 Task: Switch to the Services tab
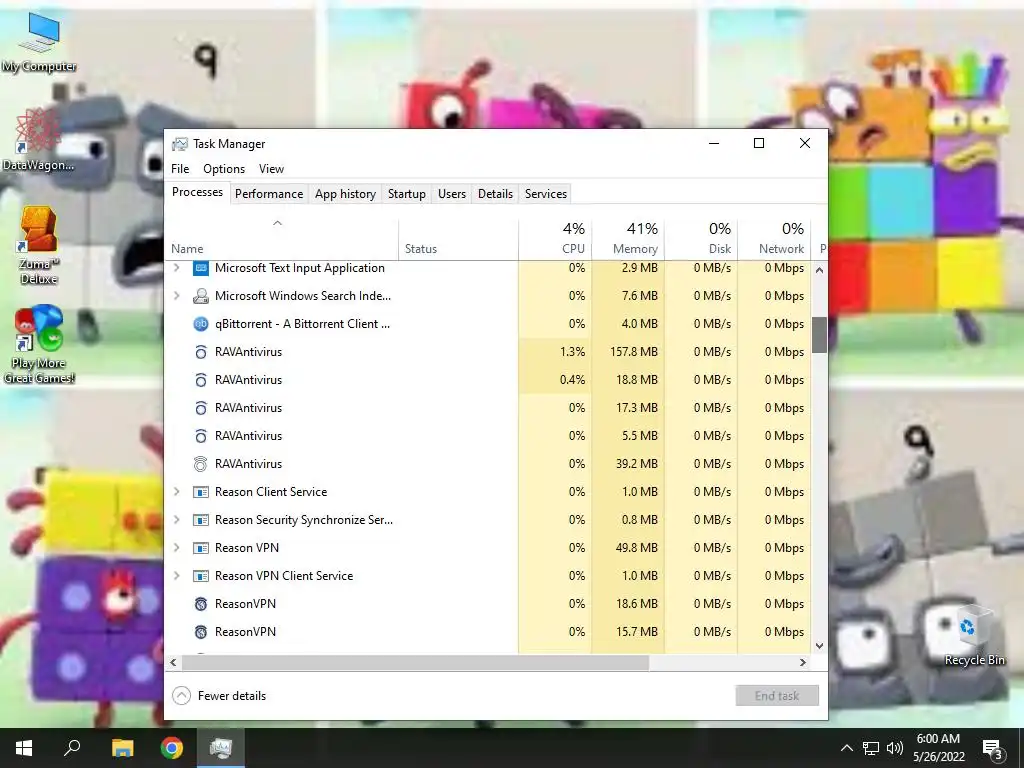(546, 194)
